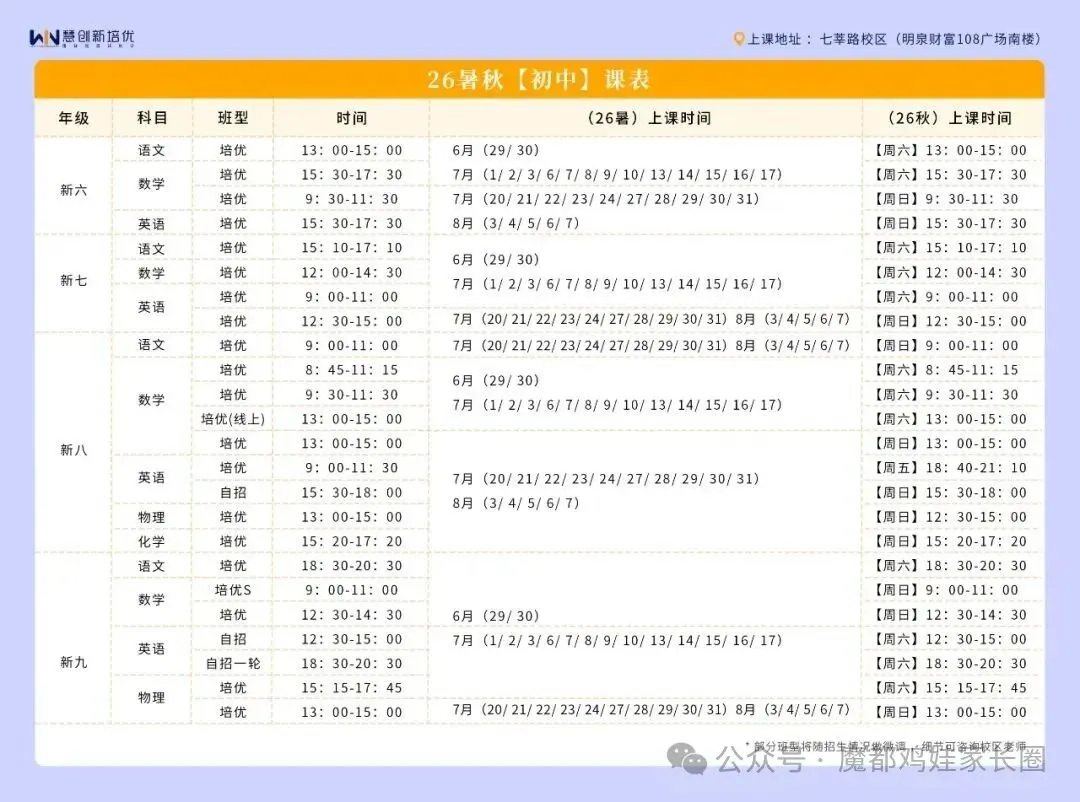The image size is (1080, 802).
Task: Click the 【周六】9:00-11:00 autumn cell
Action: 953,297
